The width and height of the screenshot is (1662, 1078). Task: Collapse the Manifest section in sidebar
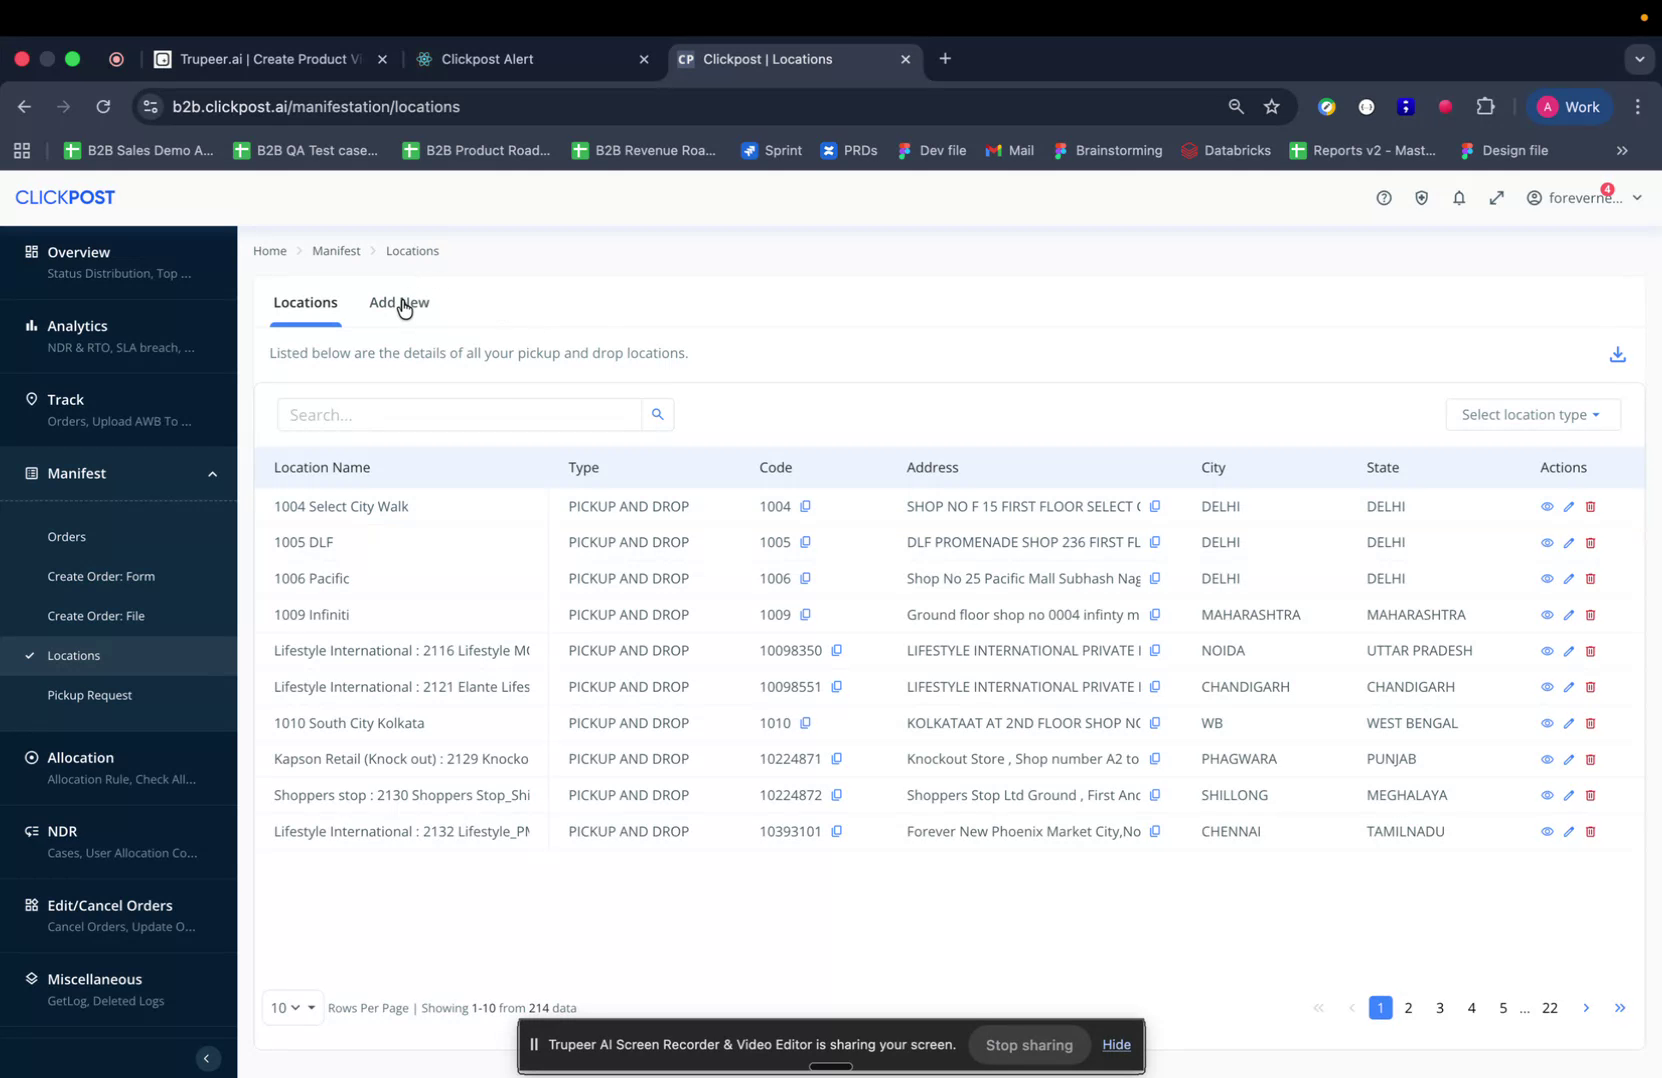coord(212,474)
